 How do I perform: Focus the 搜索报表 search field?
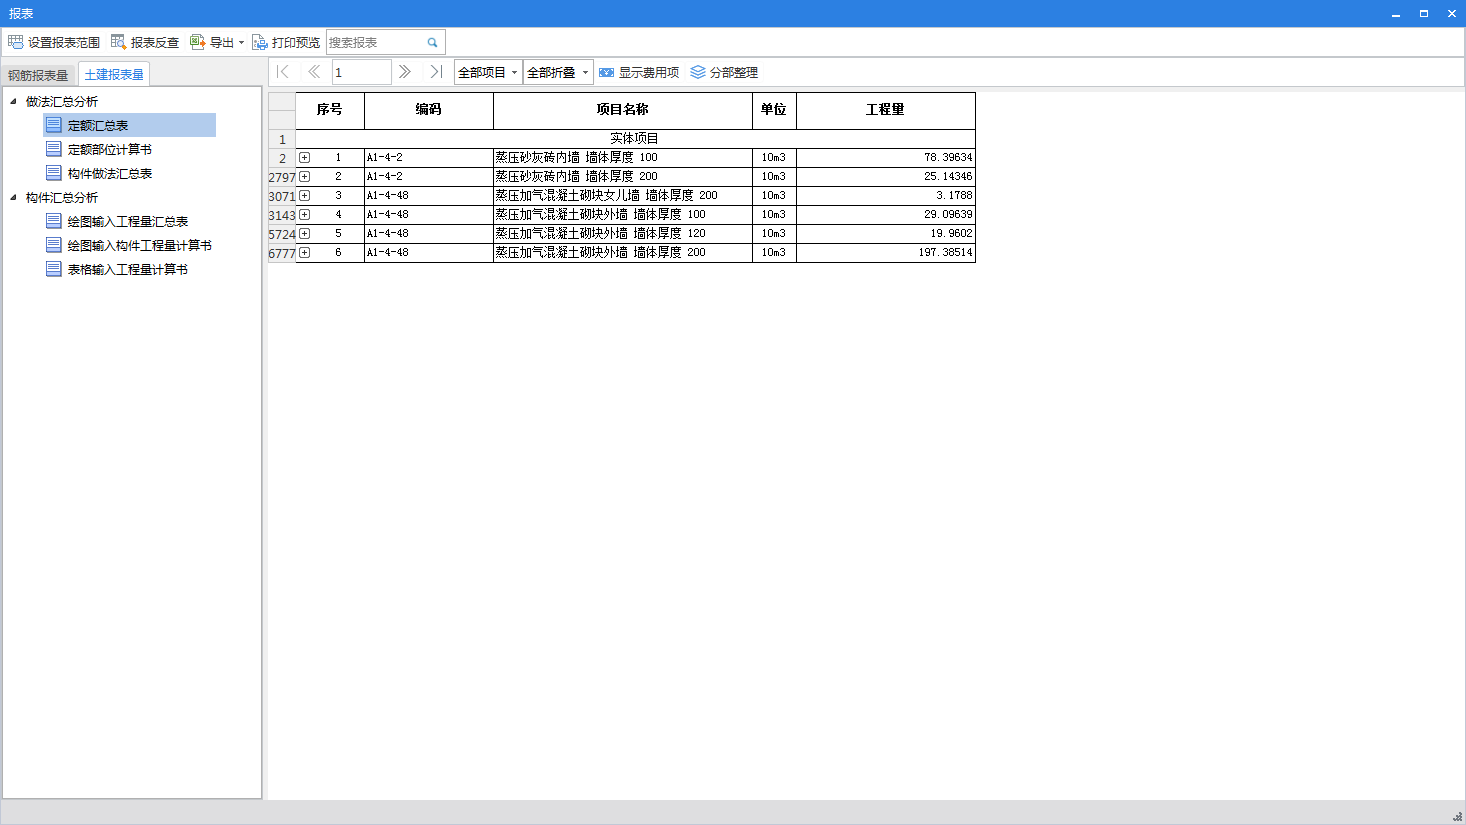[x=375, y=42]
